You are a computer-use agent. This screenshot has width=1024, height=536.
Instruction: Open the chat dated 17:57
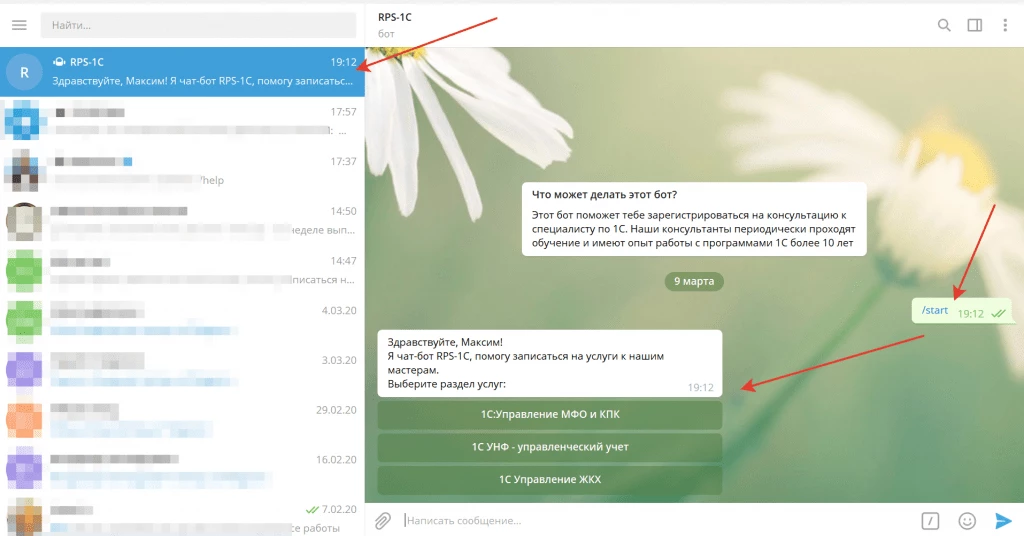pos(182,121)
